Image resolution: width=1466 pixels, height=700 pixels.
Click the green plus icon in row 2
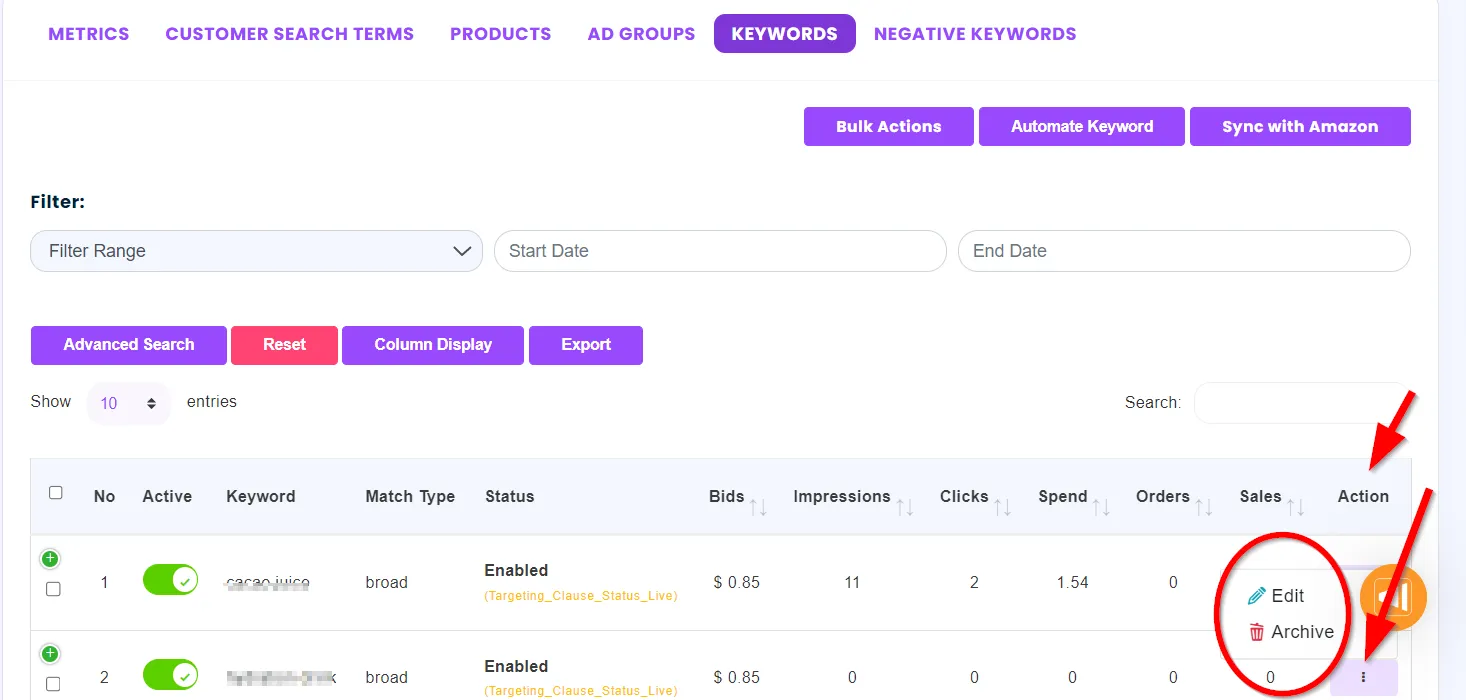coord(50,654)
